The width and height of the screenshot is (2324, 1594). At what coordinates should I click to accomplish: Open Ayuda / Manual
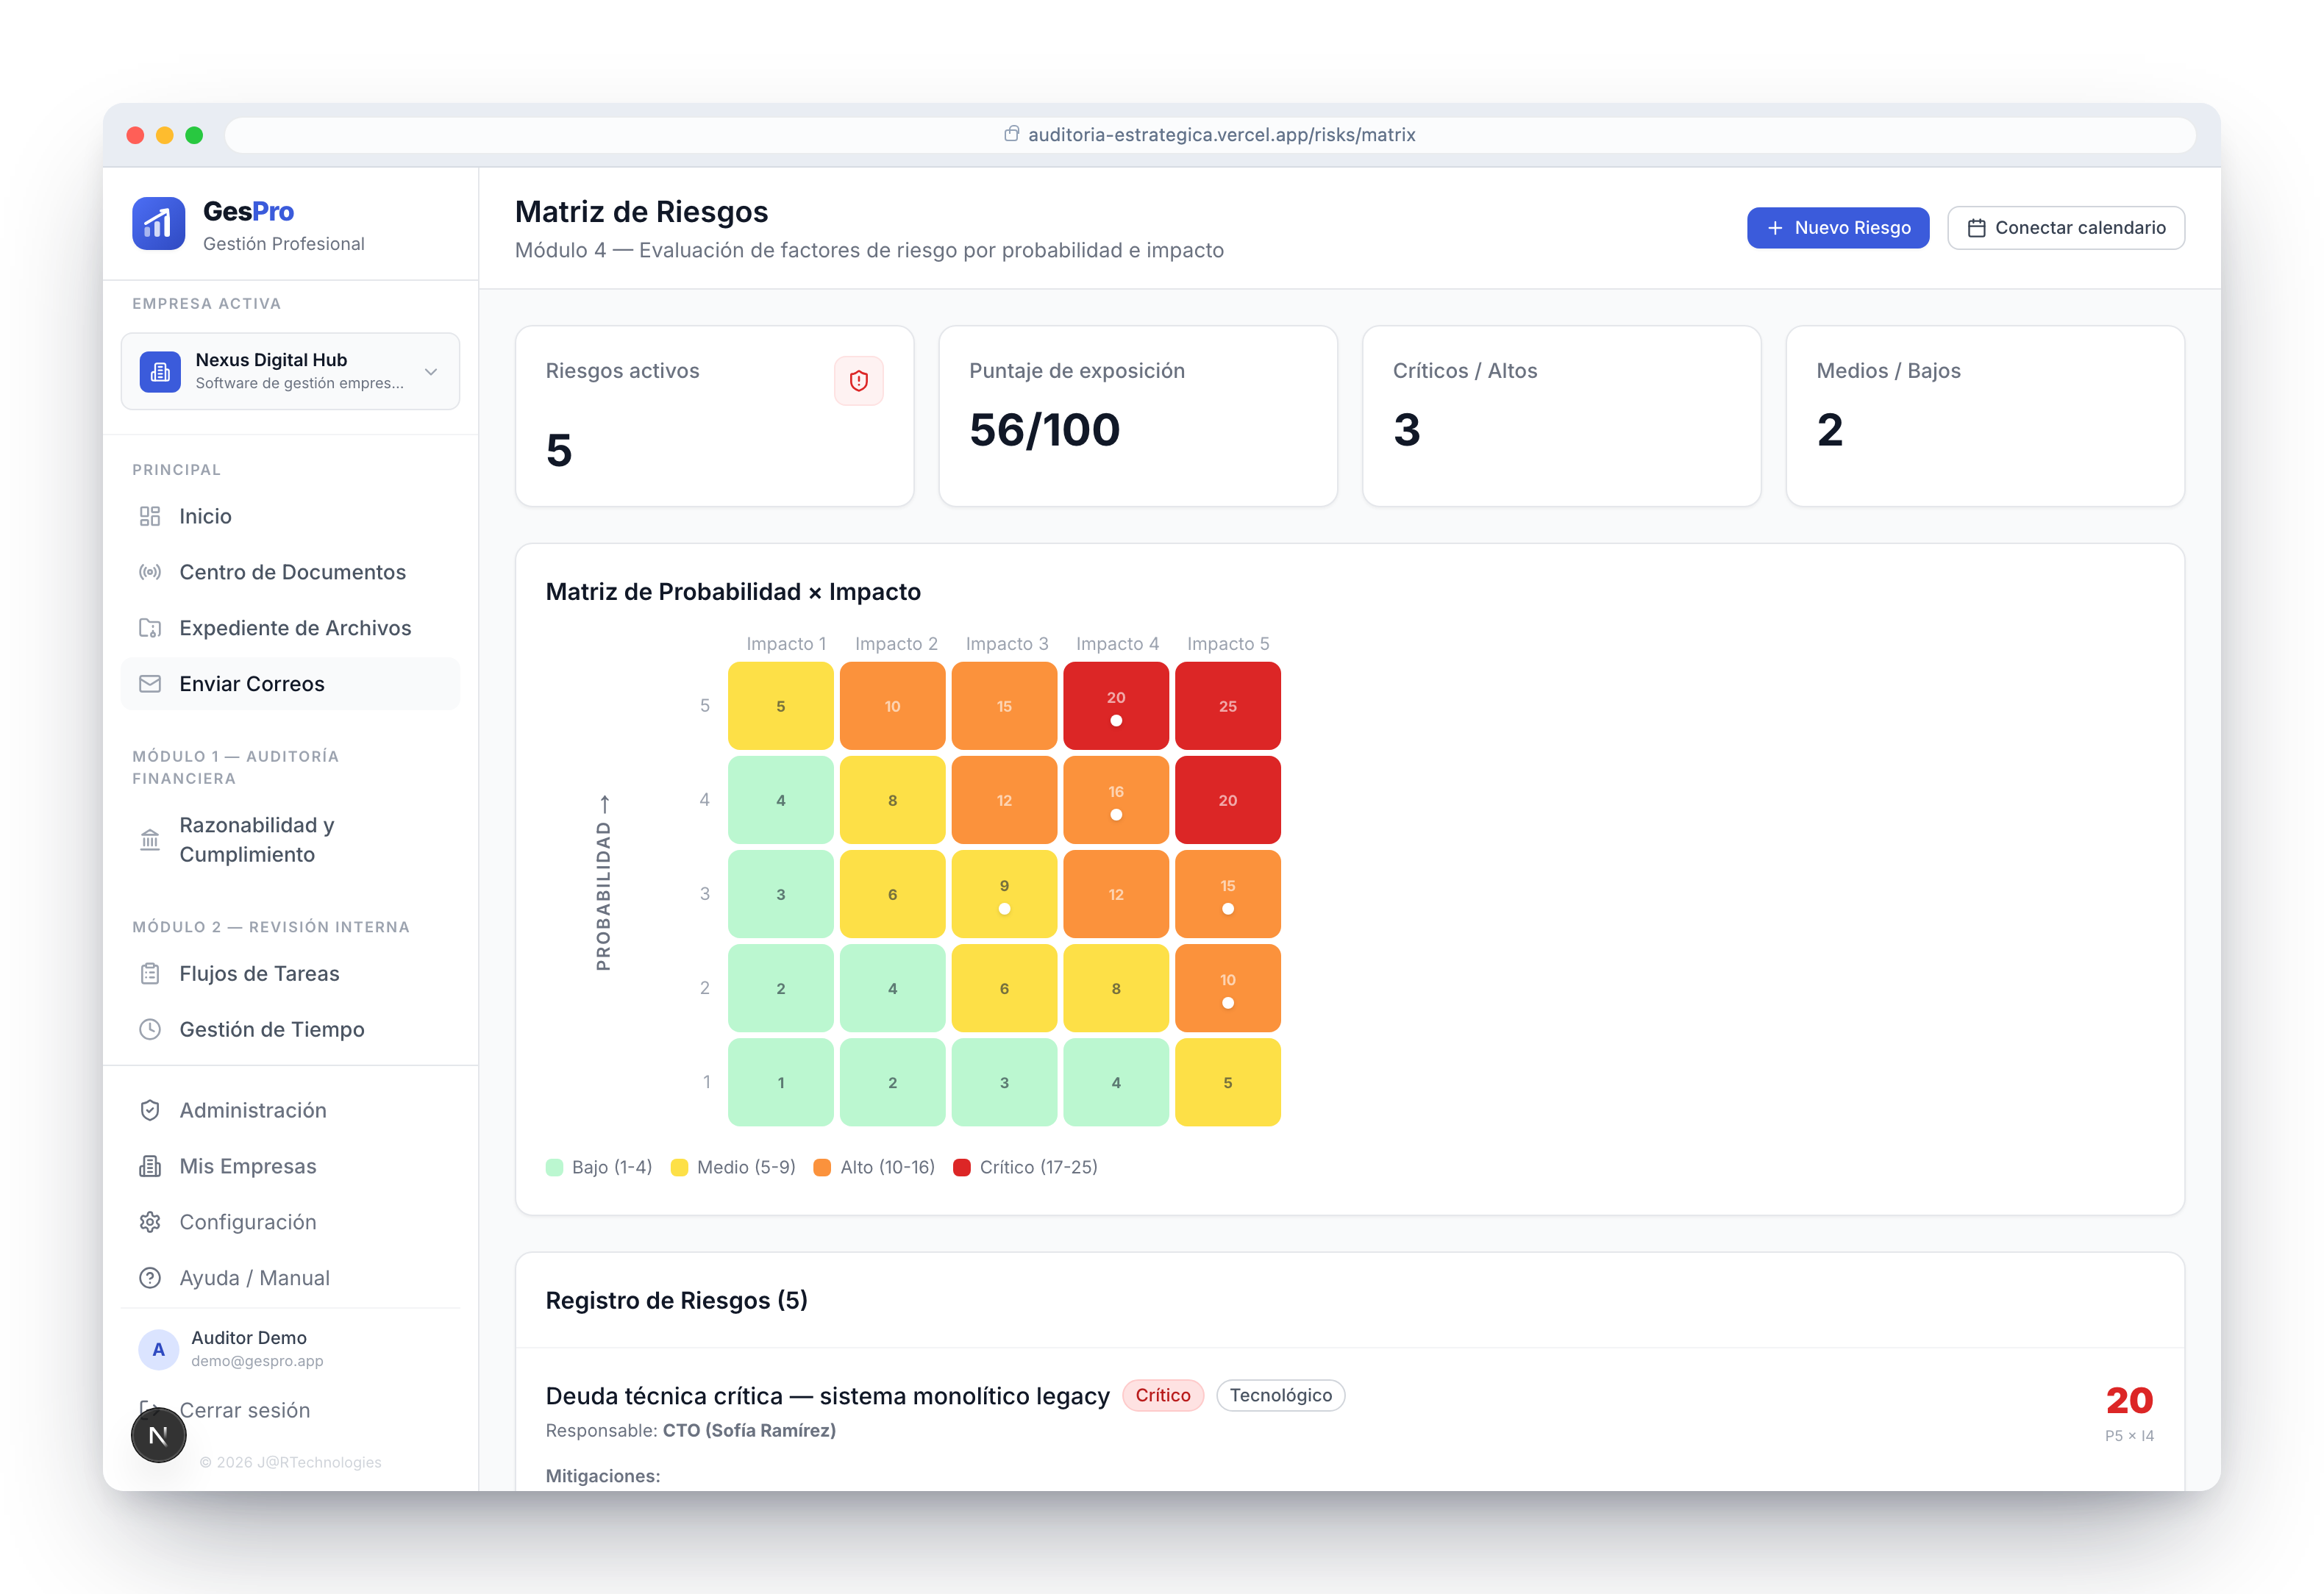pyautogui.click(x=290, y=1279)
